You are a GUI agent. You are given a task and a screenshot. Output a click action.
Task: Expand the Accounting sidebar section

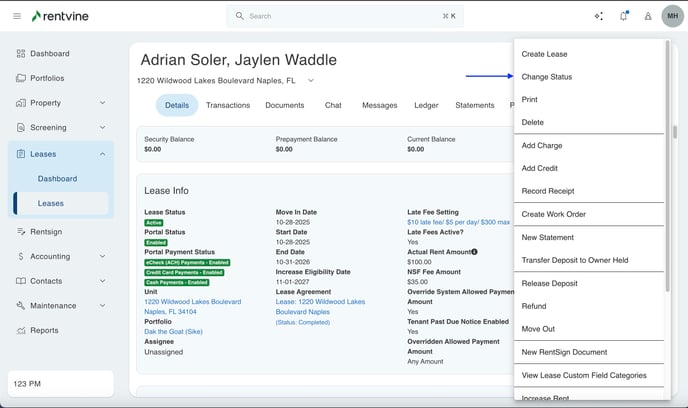pos(102,256)
